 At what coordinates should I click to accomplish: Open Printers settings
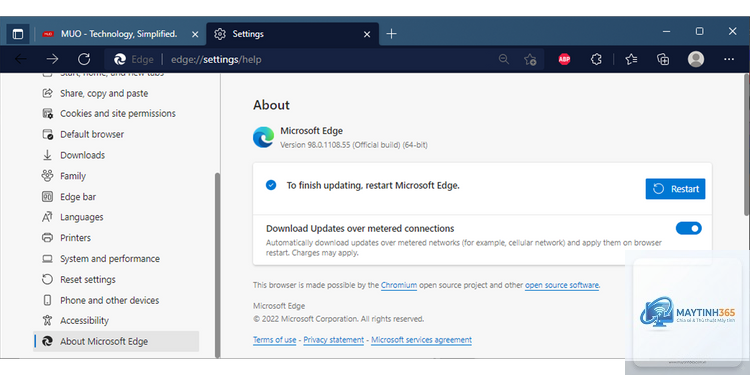coord(75,238)
